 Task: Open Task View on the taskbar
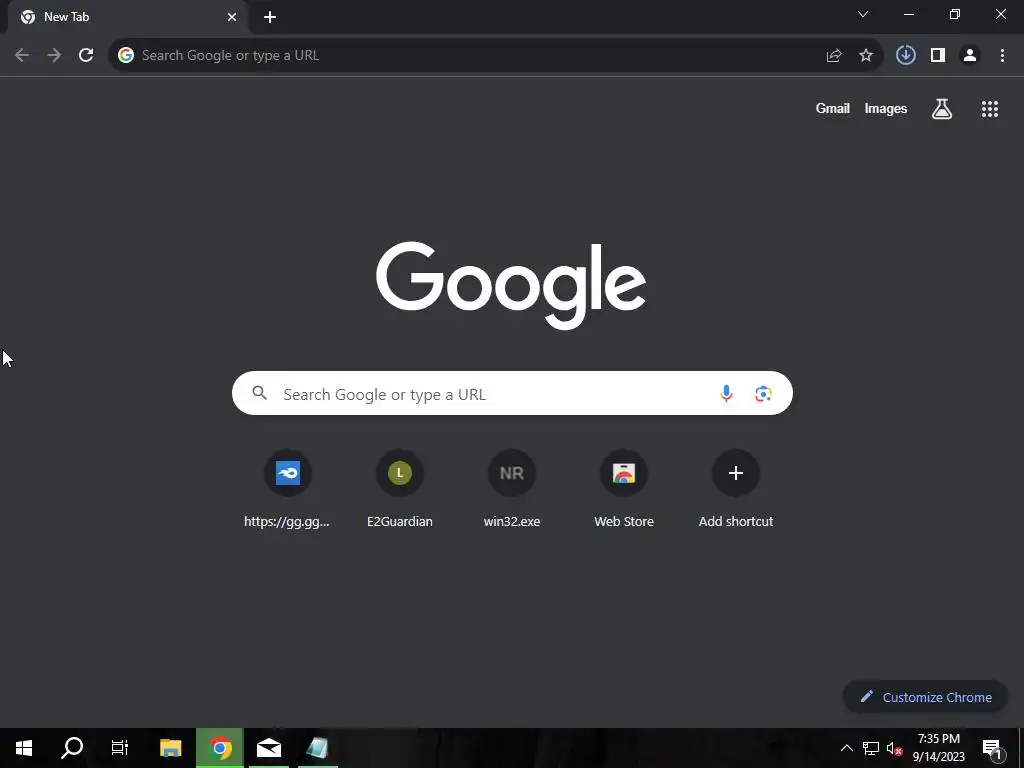[x=120, y=748]
